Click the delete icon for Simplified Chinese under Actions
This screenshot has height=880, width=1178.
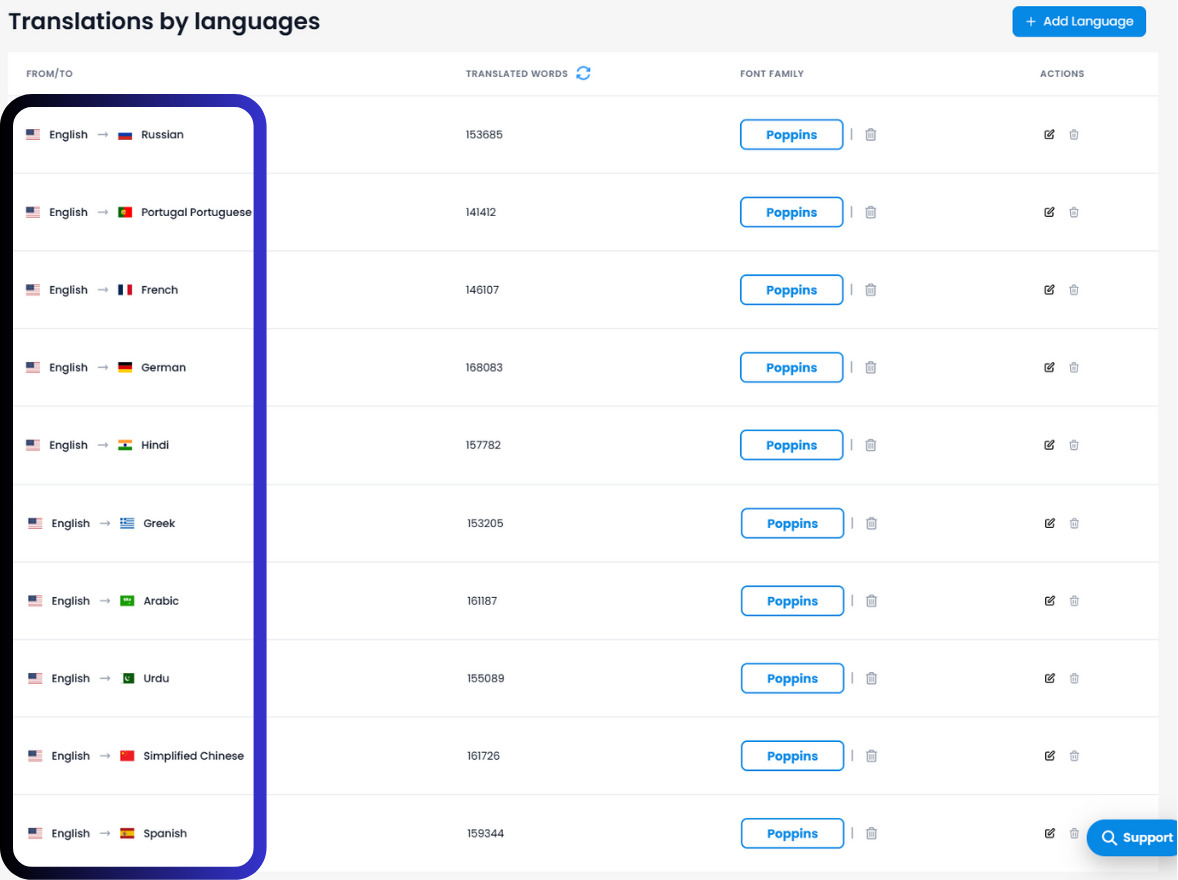1074,756
